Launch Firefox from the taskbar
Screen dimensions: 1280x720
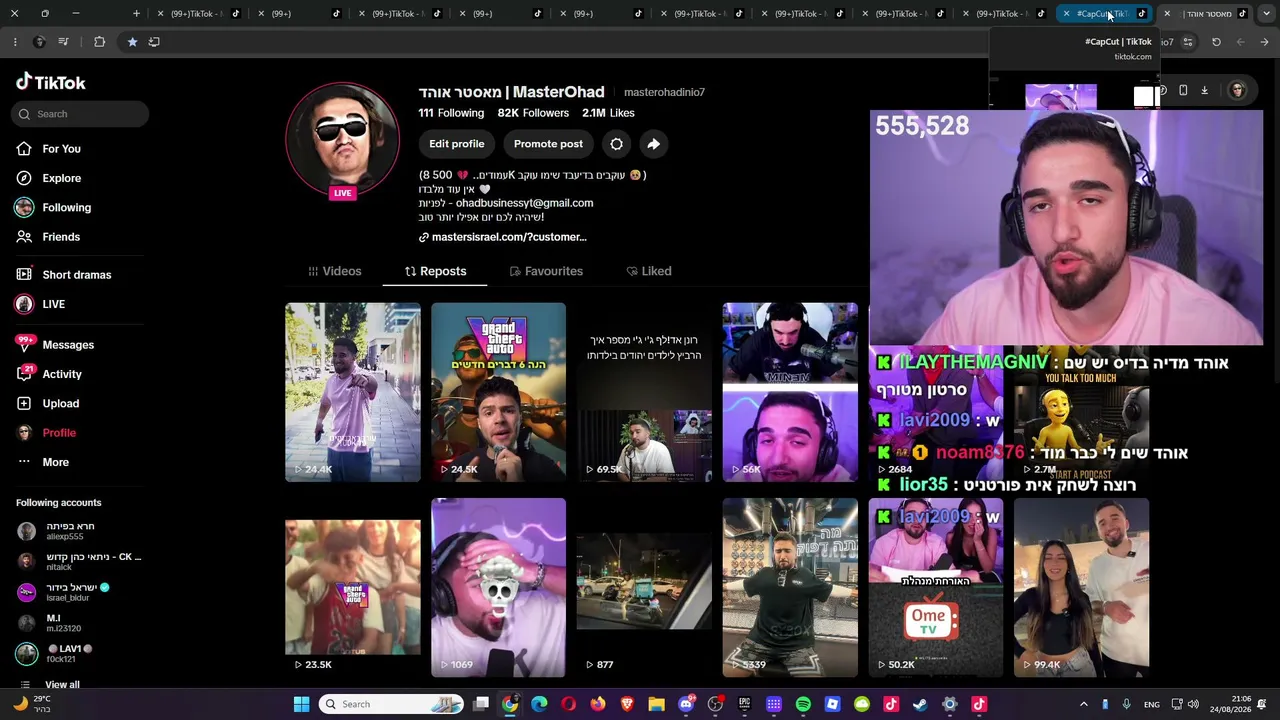(598, 704)
